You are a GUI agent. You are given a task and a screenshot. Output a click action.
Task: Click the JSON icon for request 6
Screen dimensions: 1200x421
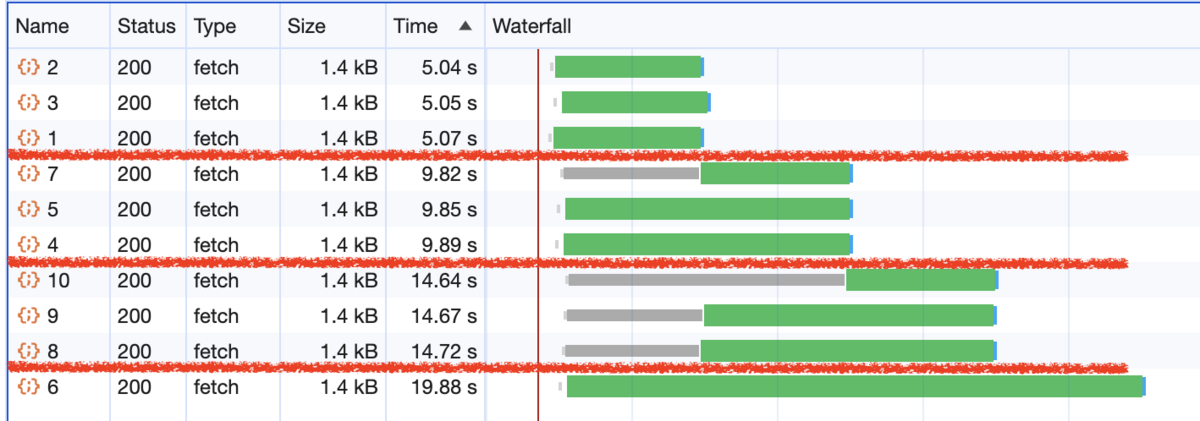28,387
